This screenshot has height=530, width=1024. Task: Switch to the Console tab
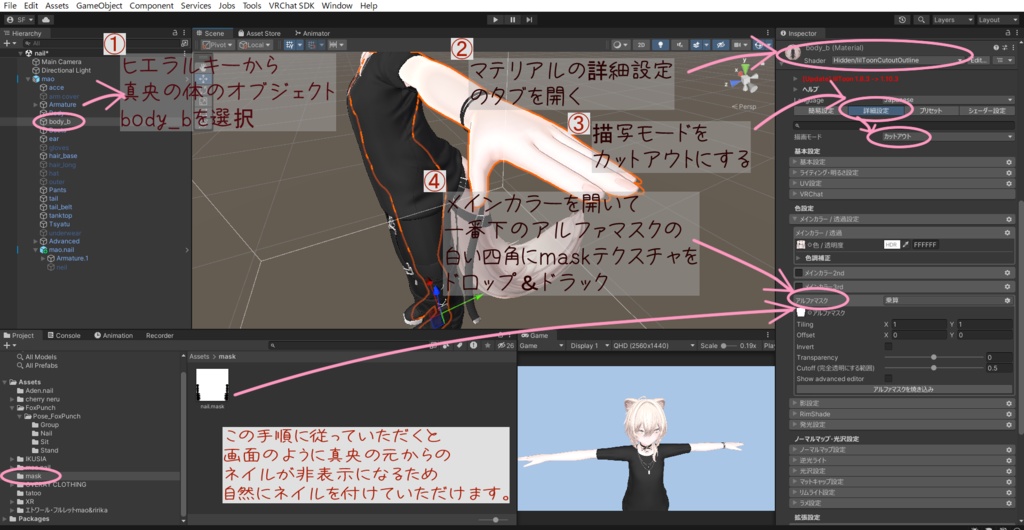pyautogui.click(x=64, y=335)
